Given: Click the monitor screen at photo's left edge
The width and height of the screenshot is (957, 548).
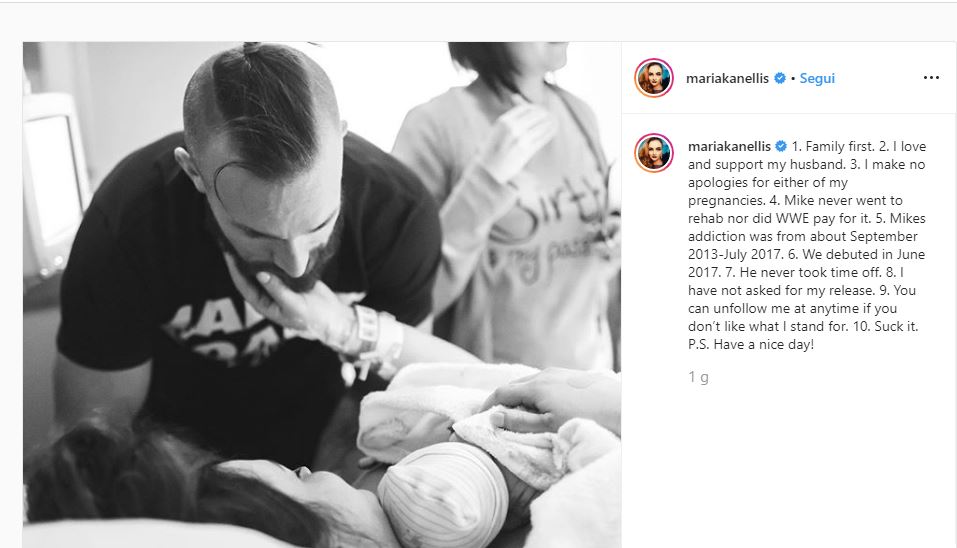Looking at the screenshot, I should [52, 183].
